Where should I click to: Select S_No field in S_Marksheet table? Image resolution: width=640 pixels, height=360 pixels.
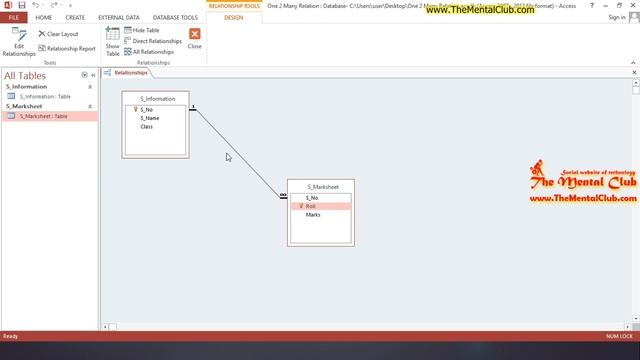(x=320, y=198)
